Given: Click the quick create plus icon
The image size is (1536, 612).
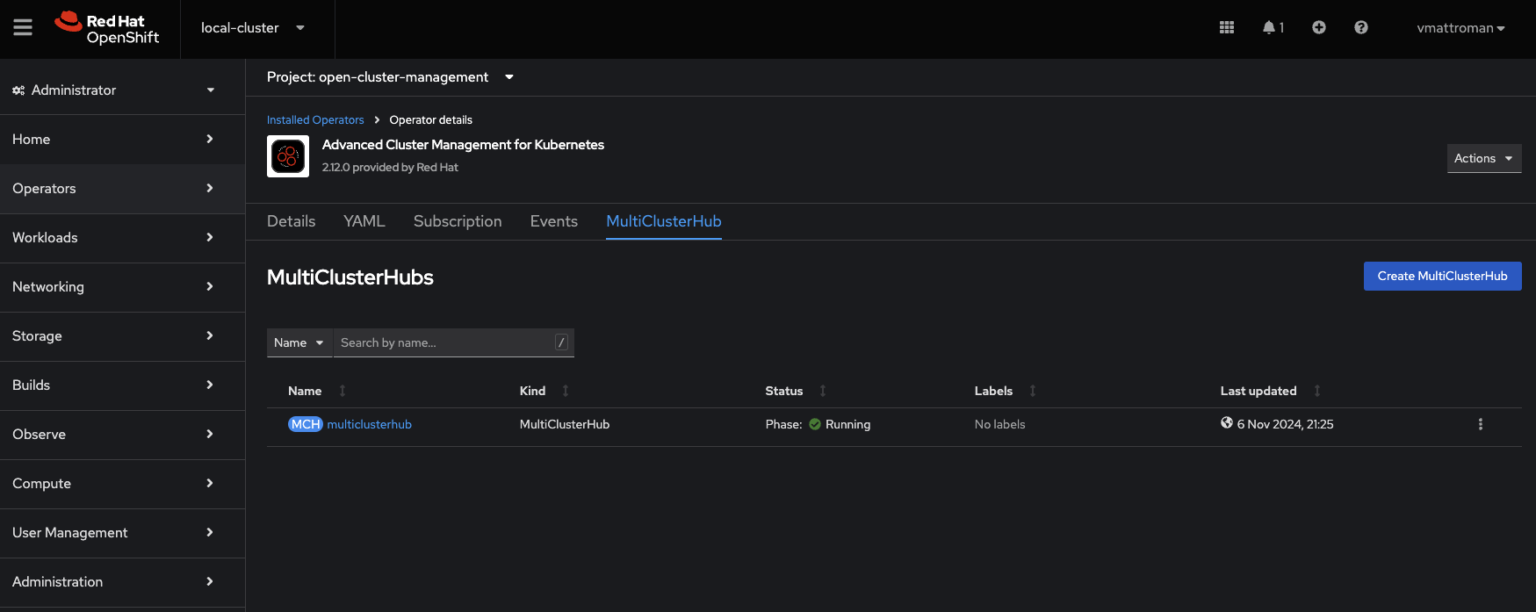Looking at the screenshot, I should [1318, 27].
